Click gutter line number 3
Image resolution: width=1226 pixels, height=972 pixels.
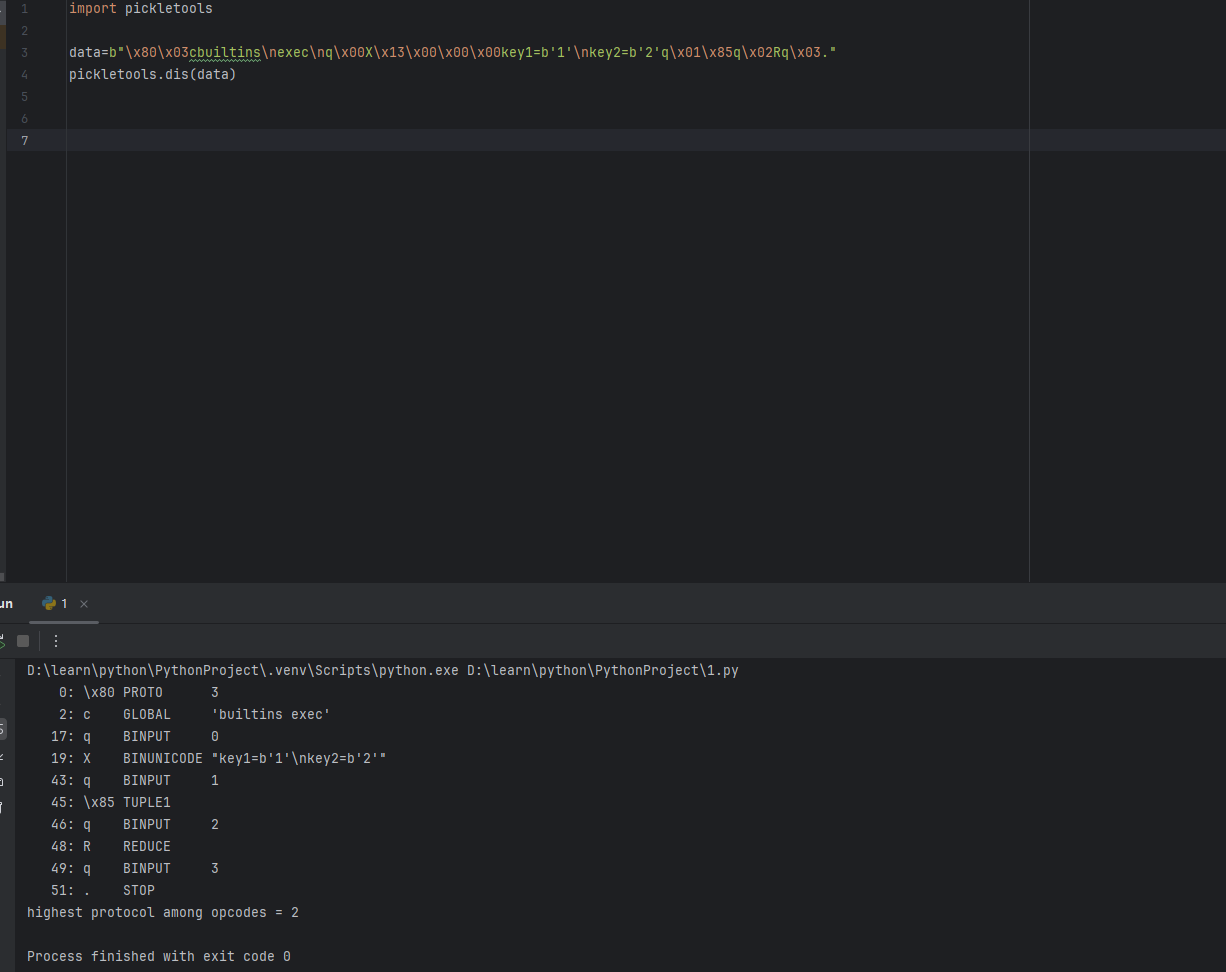25,52
